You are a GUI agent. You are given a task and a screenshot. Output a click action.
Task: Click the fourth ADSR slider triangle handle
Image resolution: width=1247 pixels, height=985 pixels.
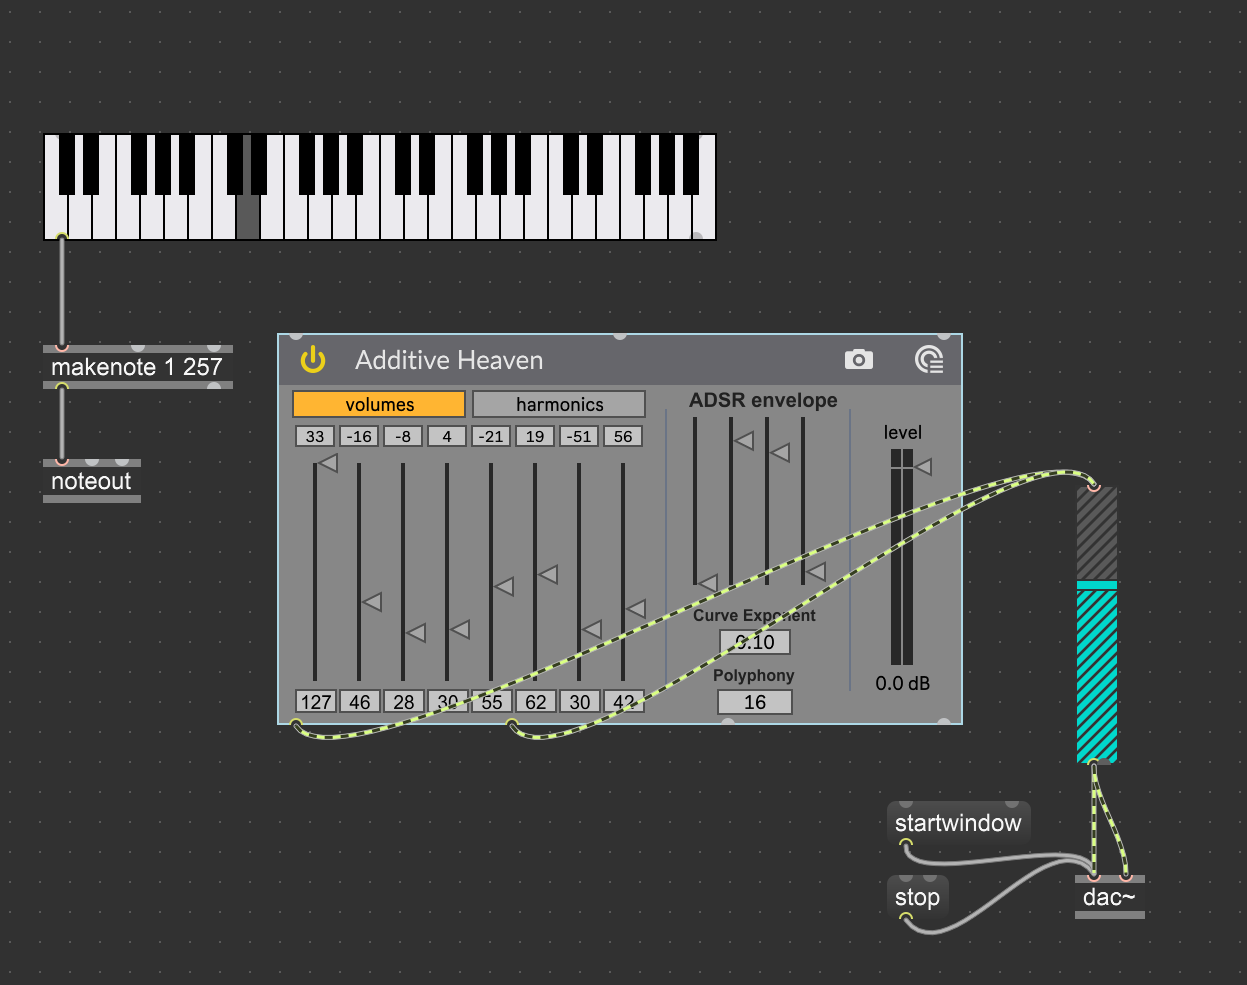816,572
